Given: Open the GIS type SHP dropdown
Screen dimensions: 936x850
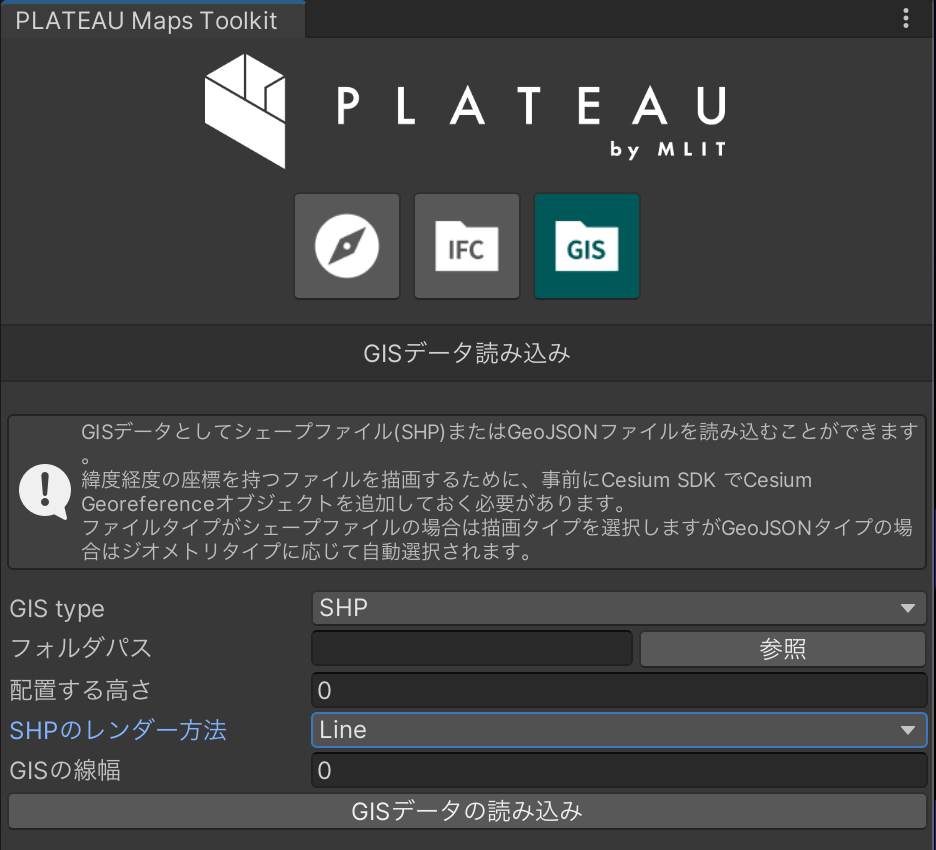Looking at the screenshot, I should pos(619,608).
